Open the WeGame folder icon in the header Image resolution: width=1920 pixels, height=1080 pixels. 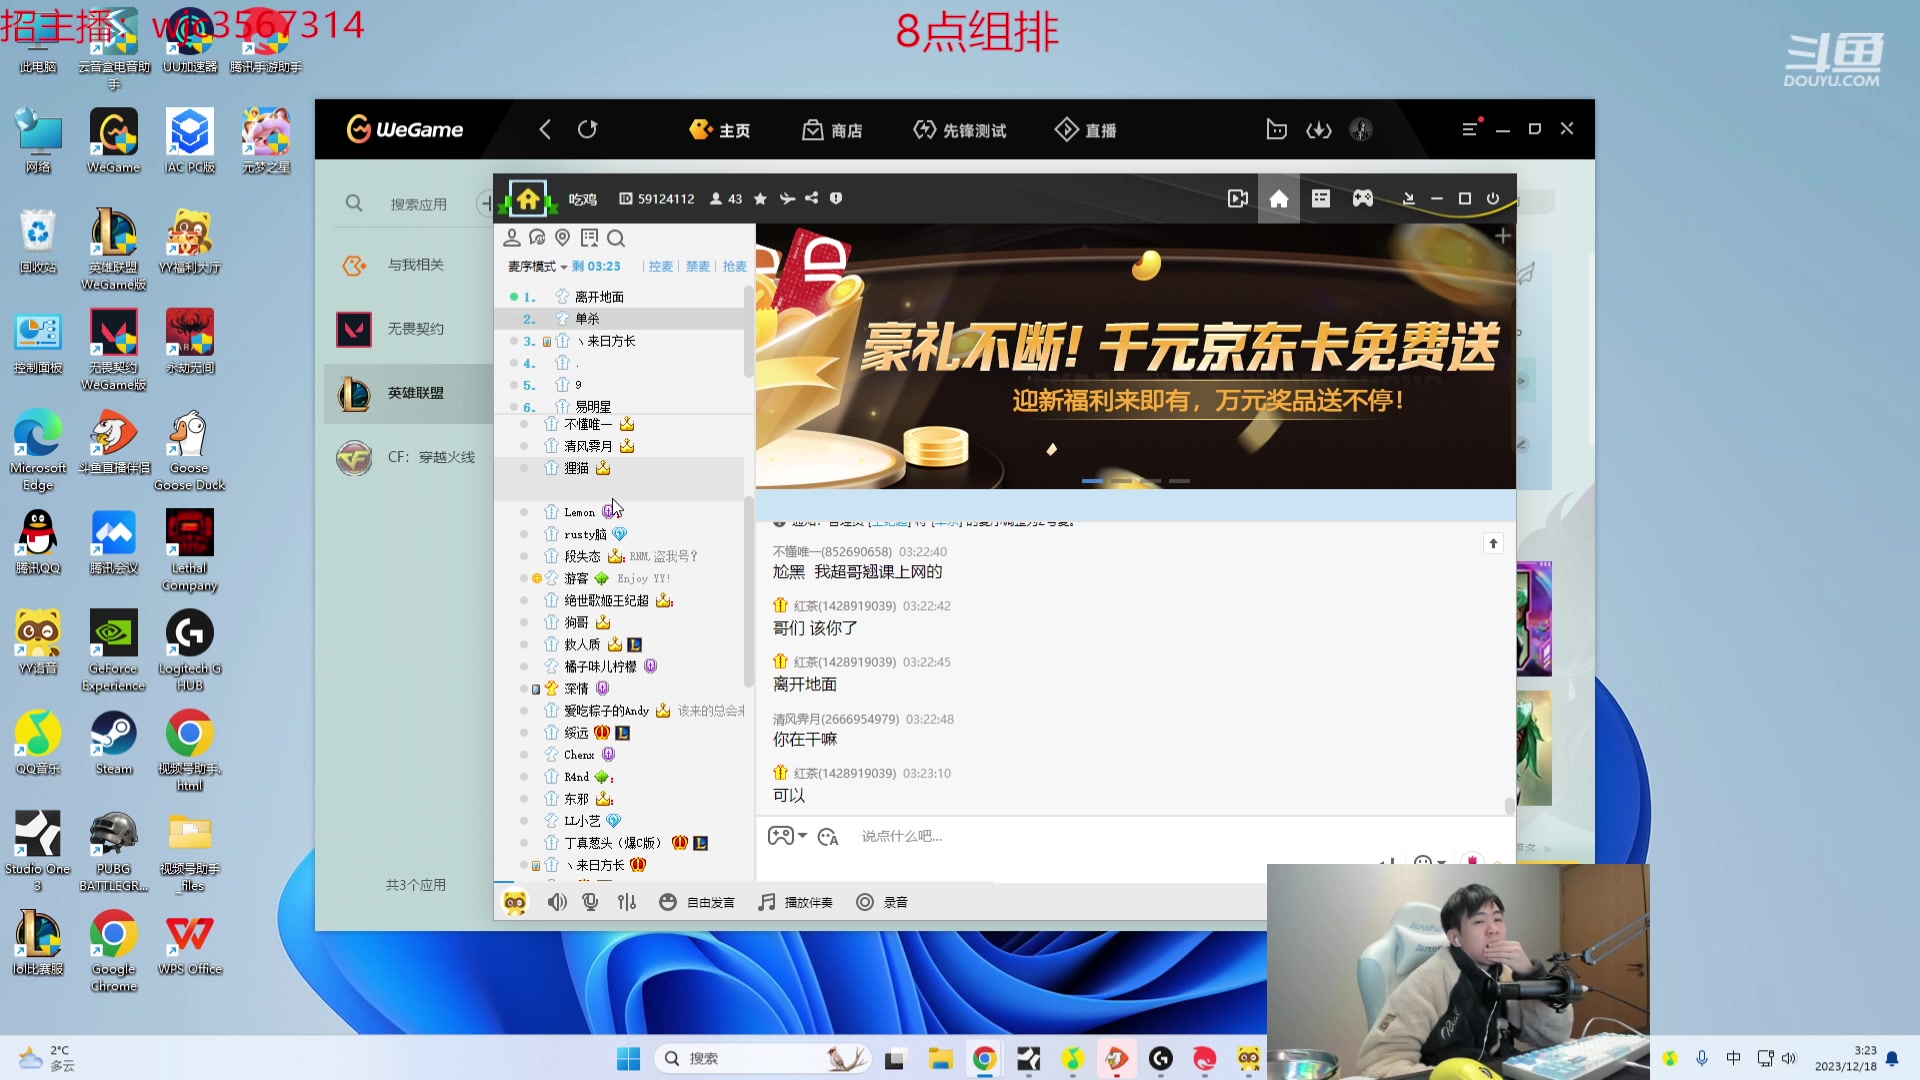point(1276,130)
